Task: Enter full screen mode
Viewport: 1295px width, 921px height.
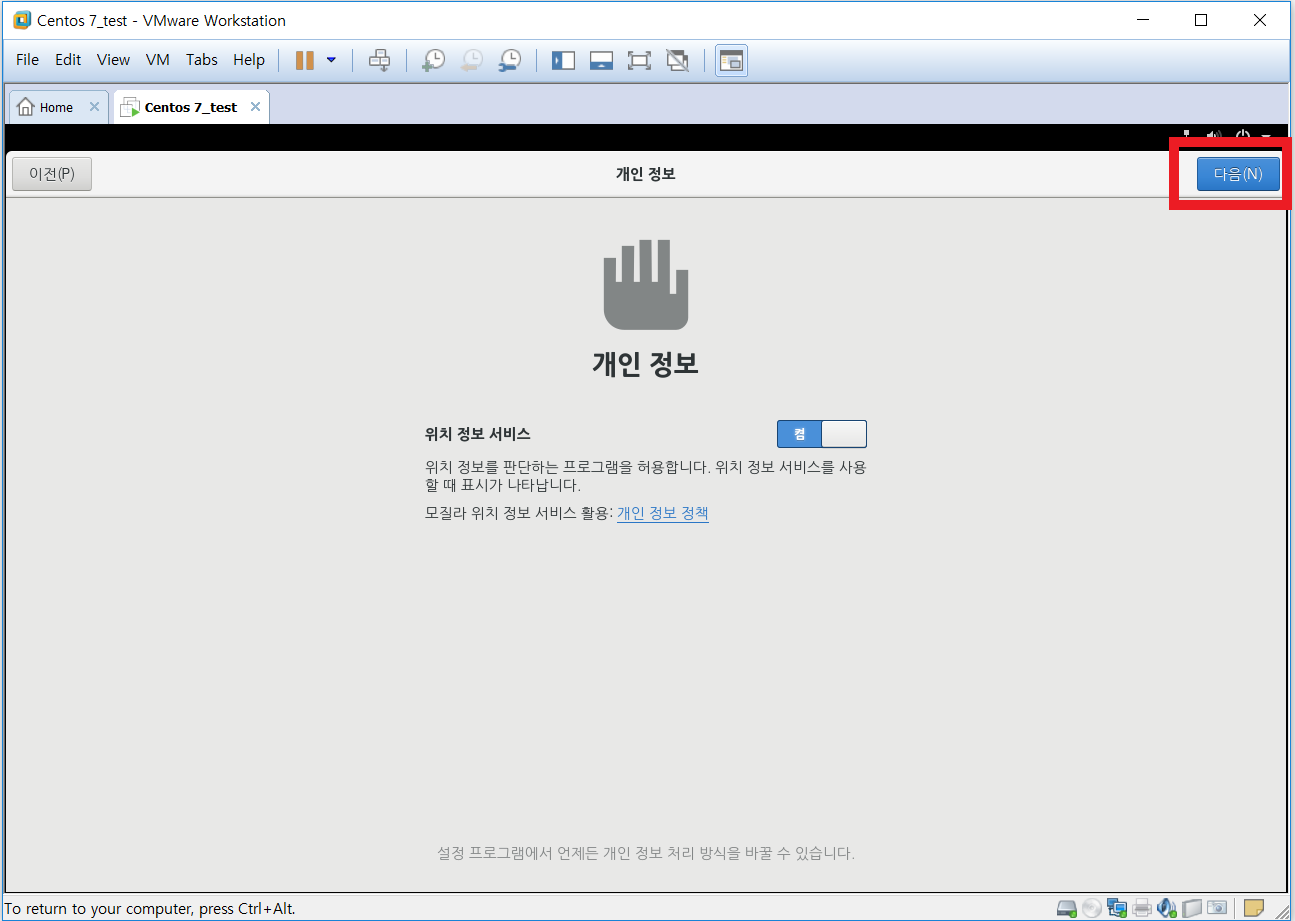Action: click(x=639, y=60)
